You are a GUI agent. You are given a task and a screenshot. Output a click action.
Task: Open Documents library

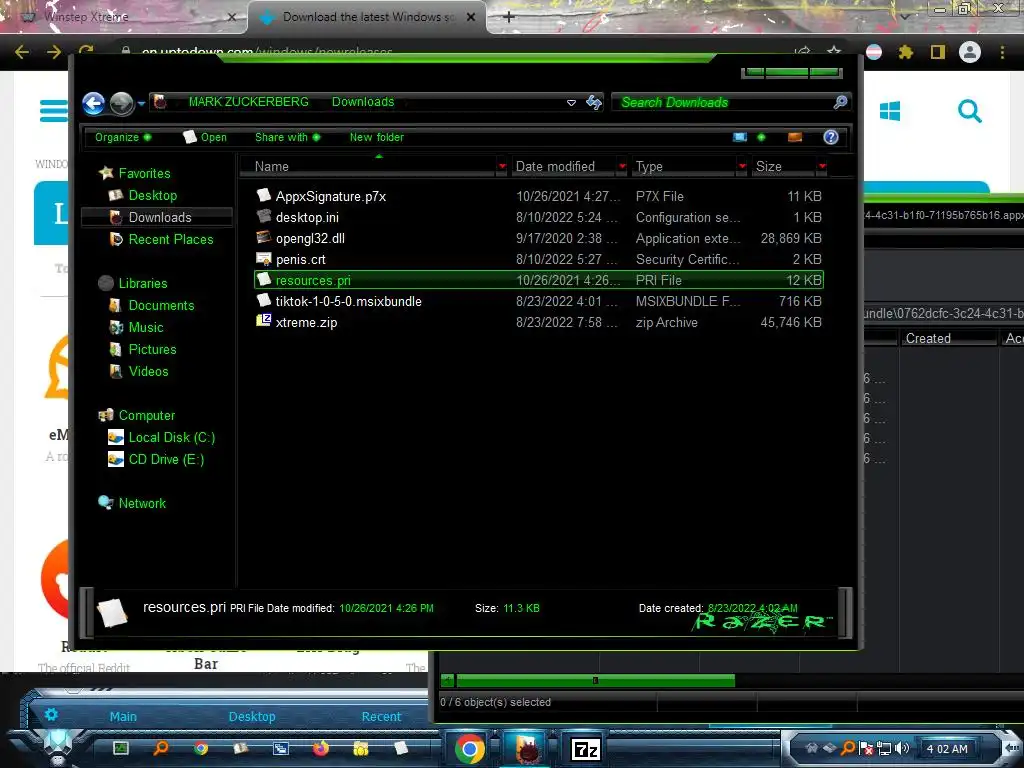tap(161, 305)
